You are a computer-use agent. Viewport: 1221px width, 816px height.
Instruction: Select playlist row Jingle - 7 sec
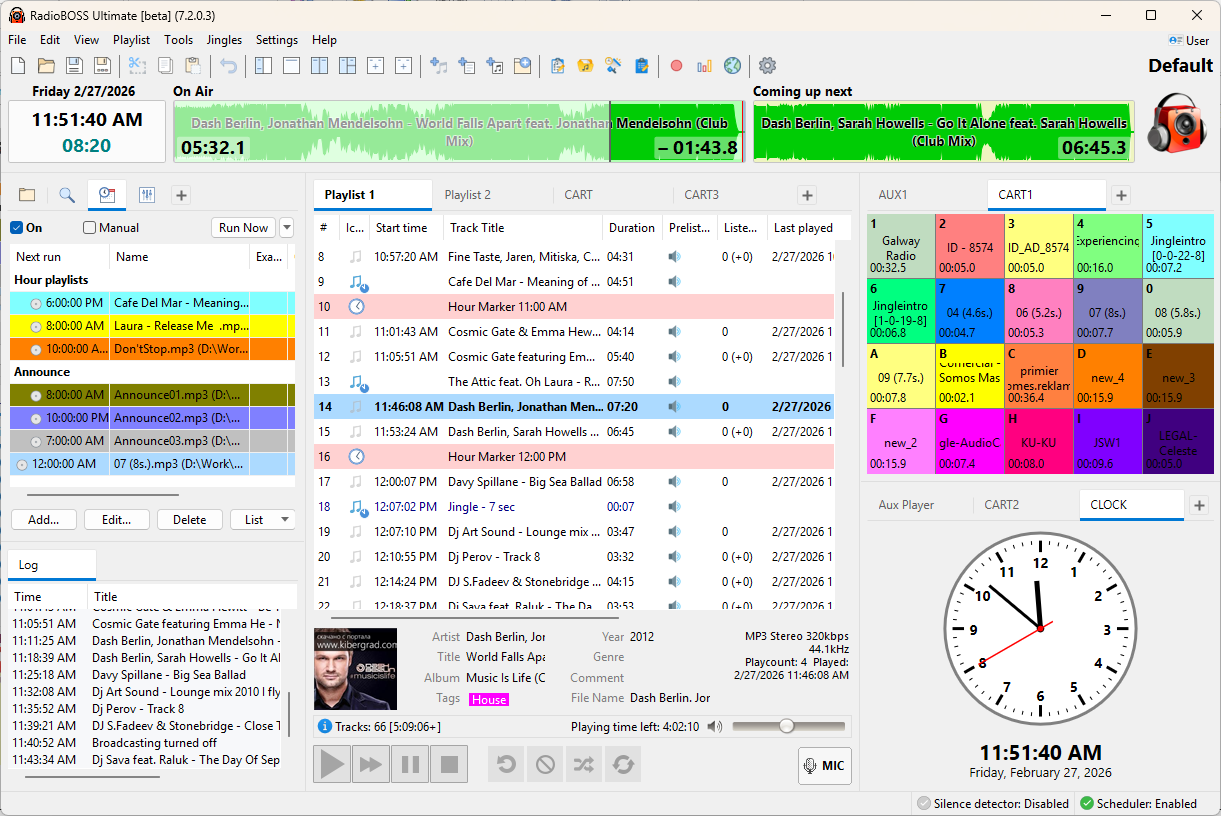[573, 507]
